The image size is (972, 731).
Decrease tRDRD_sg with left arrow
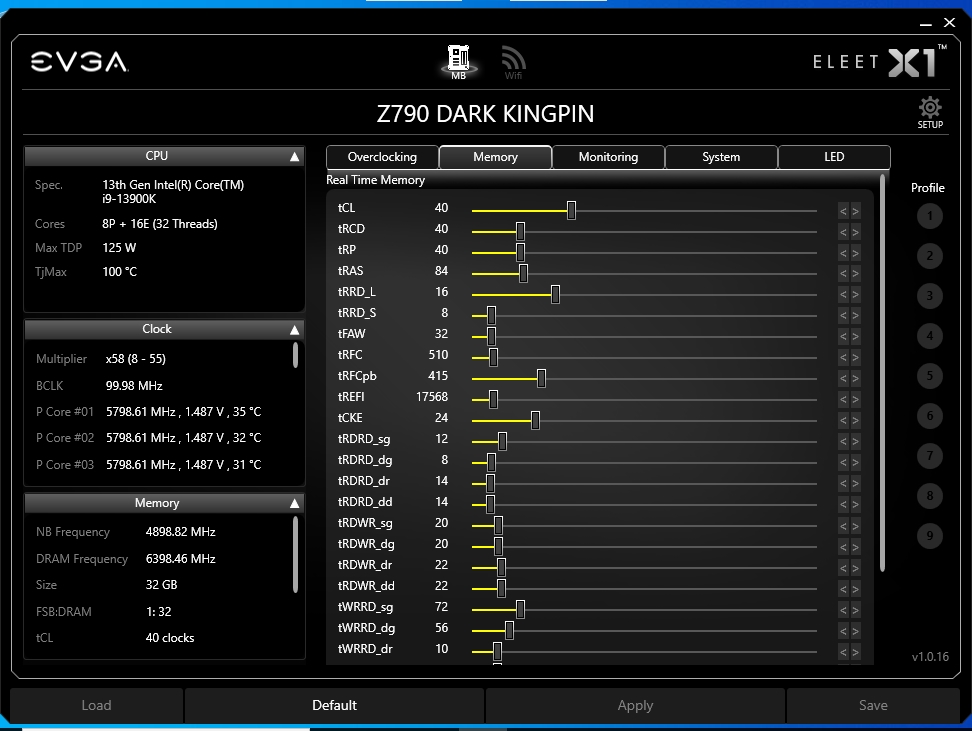843,441
